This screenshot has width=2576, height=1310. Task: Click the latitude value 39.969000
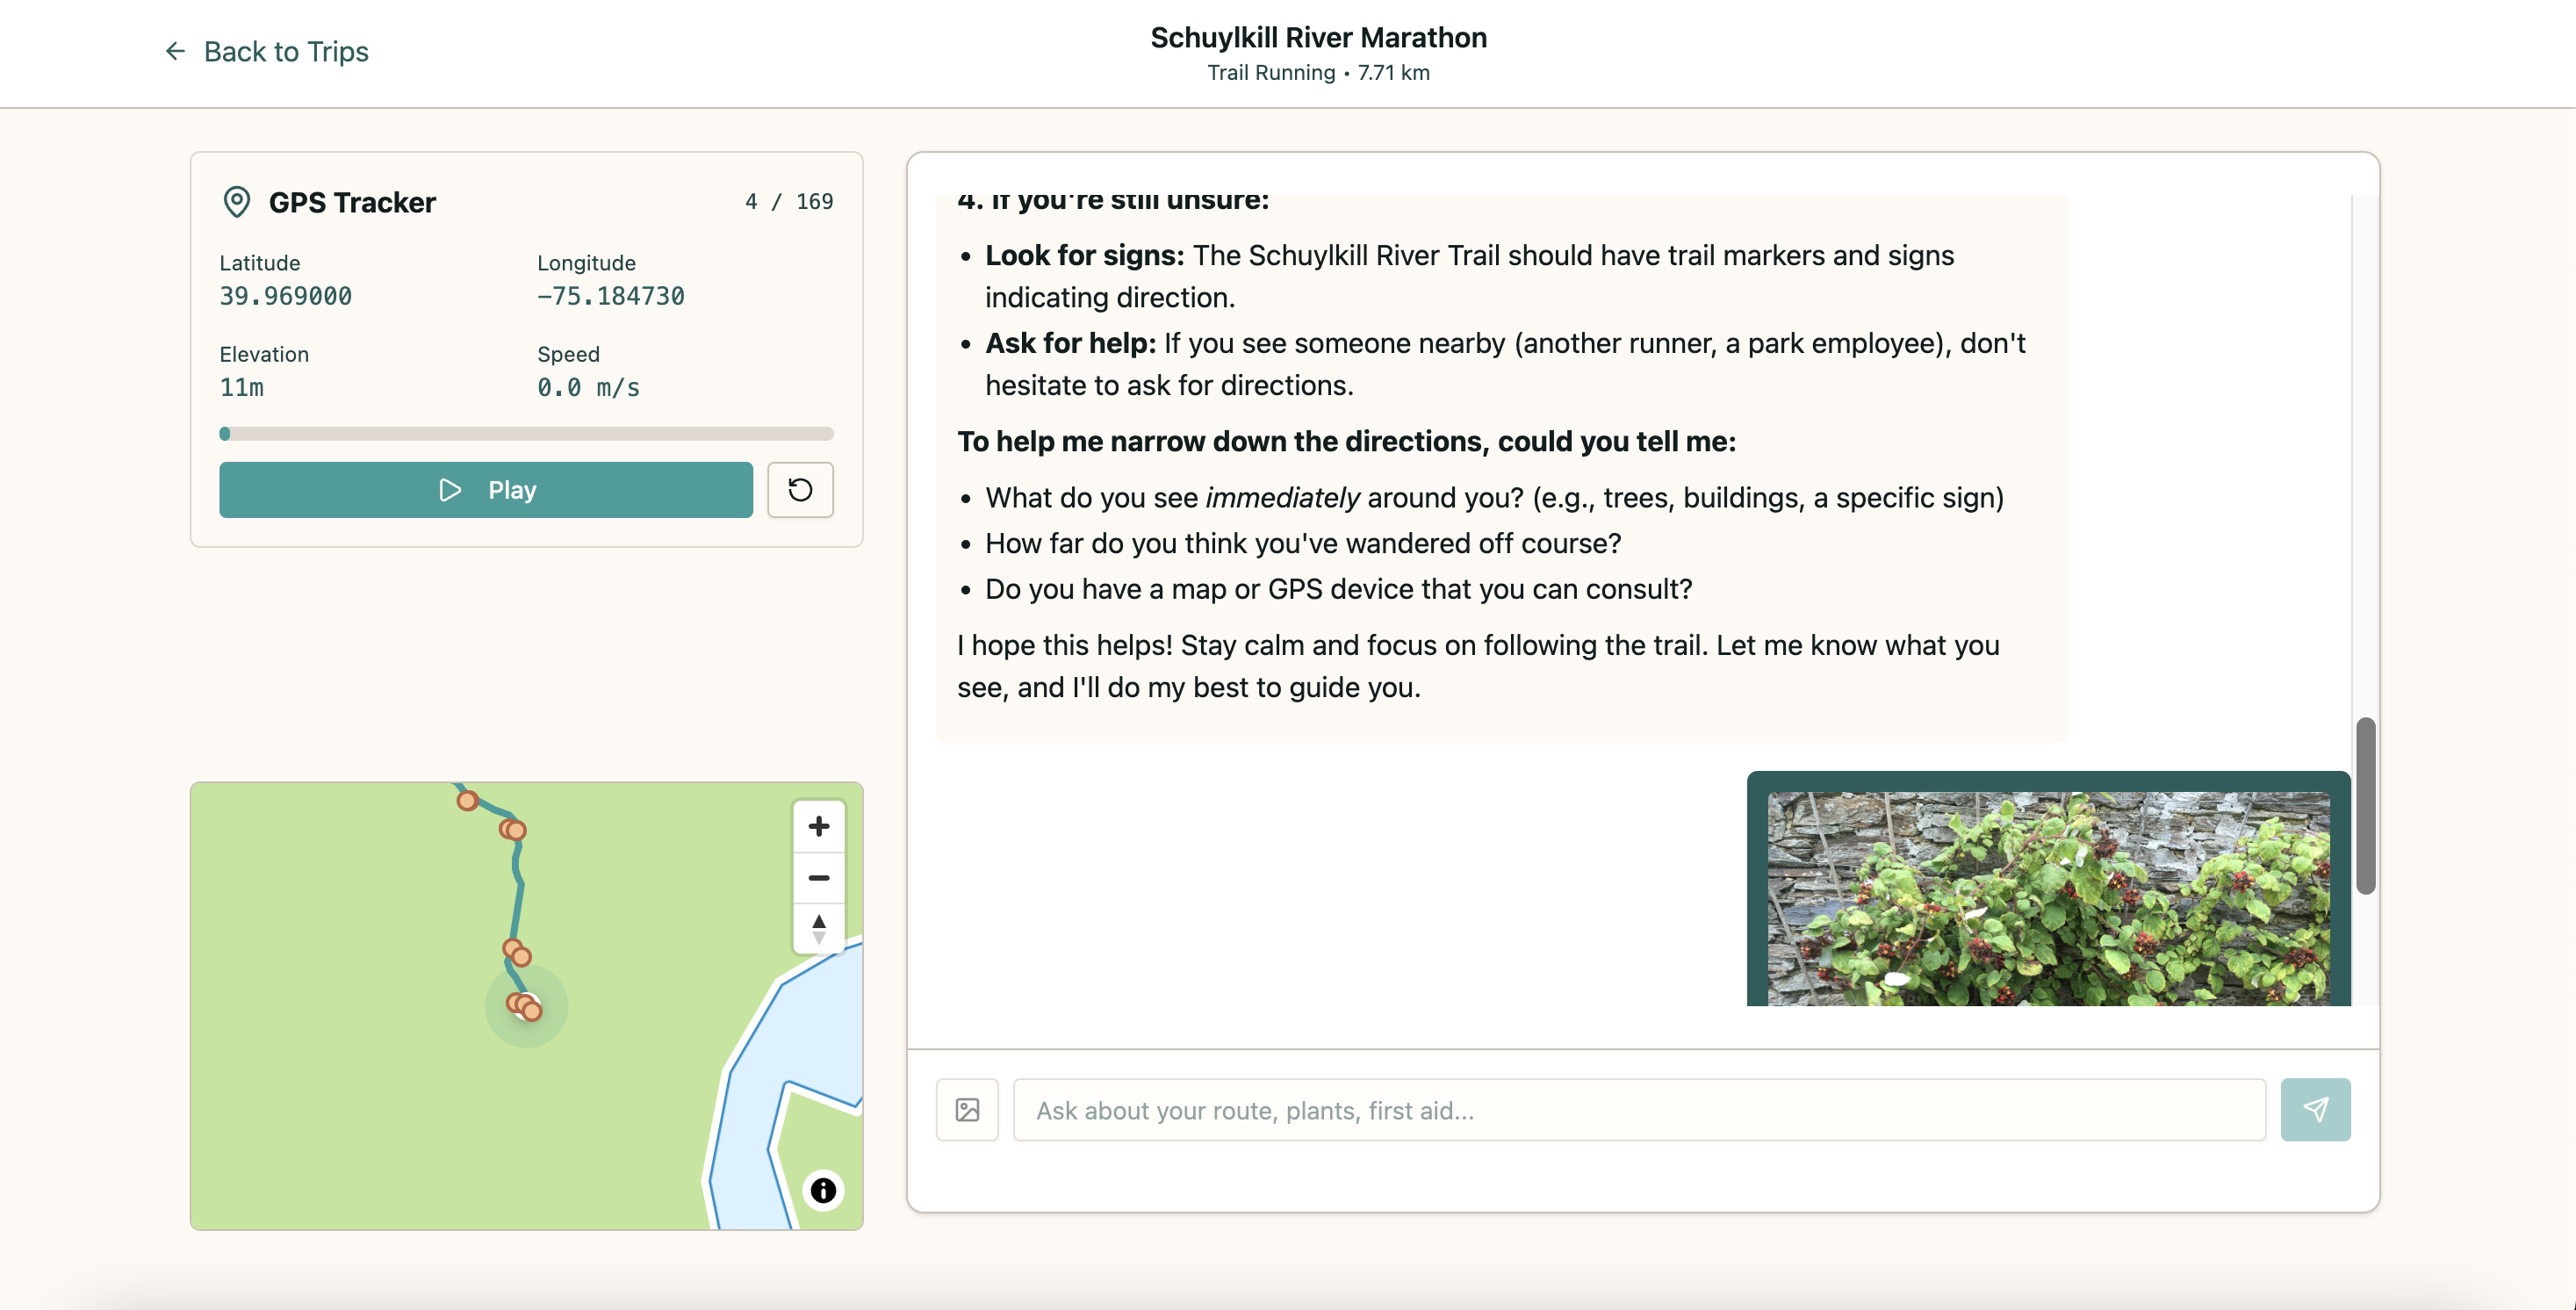tap(285, 296)
